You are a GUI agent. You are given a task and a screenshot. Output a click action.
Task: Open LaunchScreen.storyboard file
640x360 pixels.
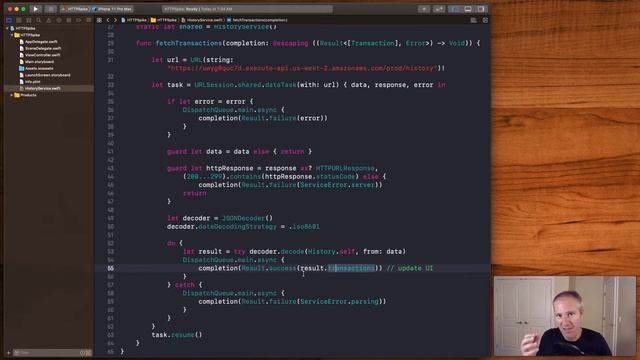coord(47,75)
